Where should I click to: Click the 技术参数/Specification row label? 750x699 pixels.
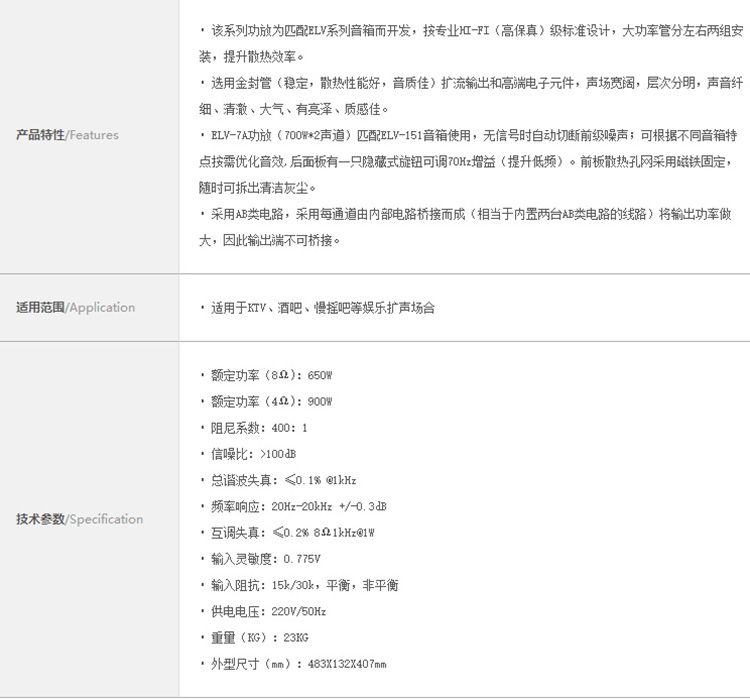[x=79, y=519]
